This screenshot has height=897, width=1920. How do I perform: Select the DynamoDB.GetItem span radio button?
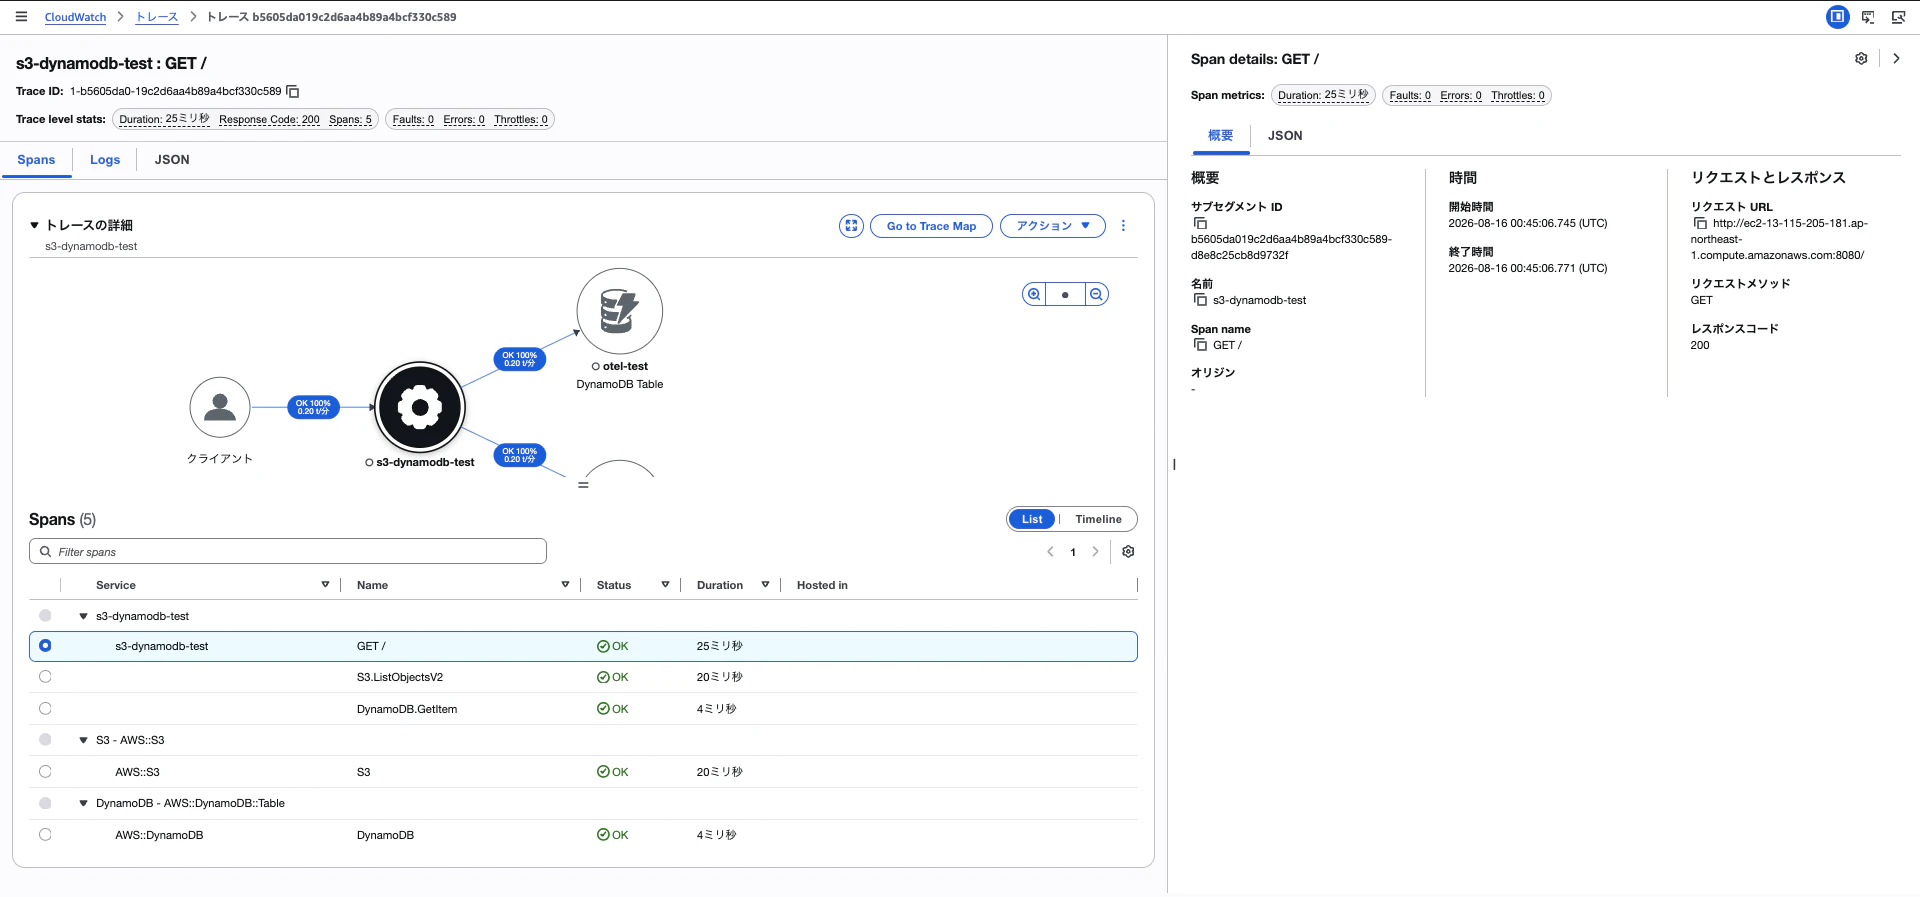tap(45, 709)
